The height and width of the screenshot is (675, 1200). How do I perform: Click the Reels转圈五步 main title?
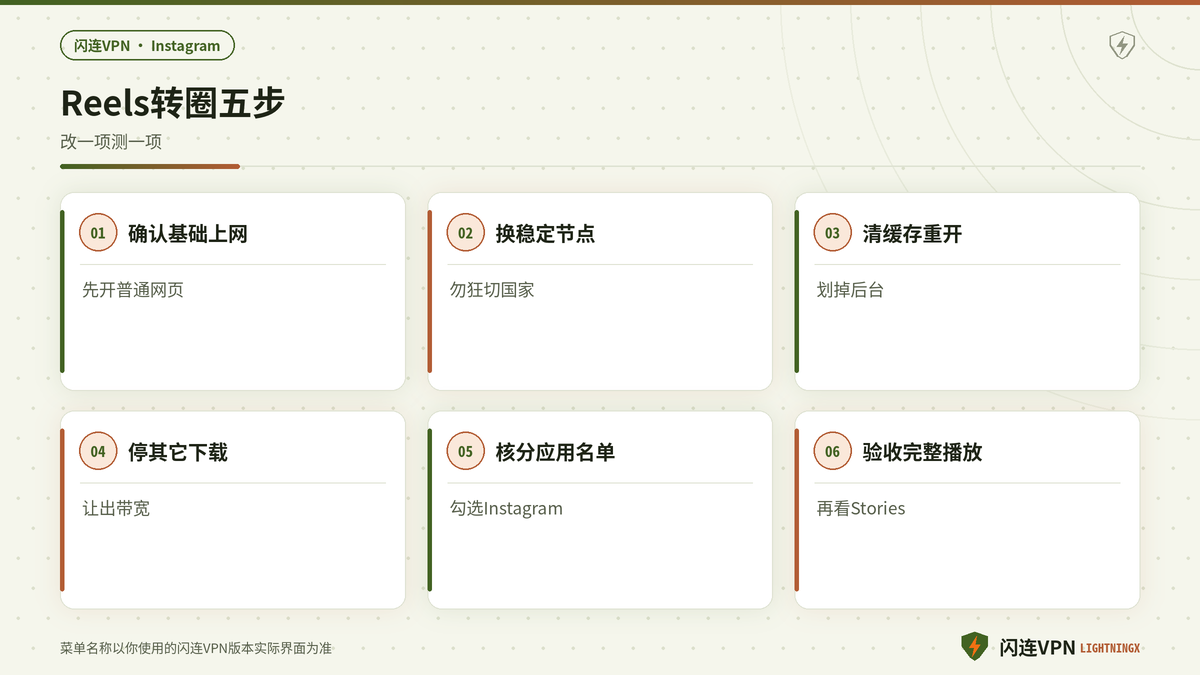click(172, 103)
